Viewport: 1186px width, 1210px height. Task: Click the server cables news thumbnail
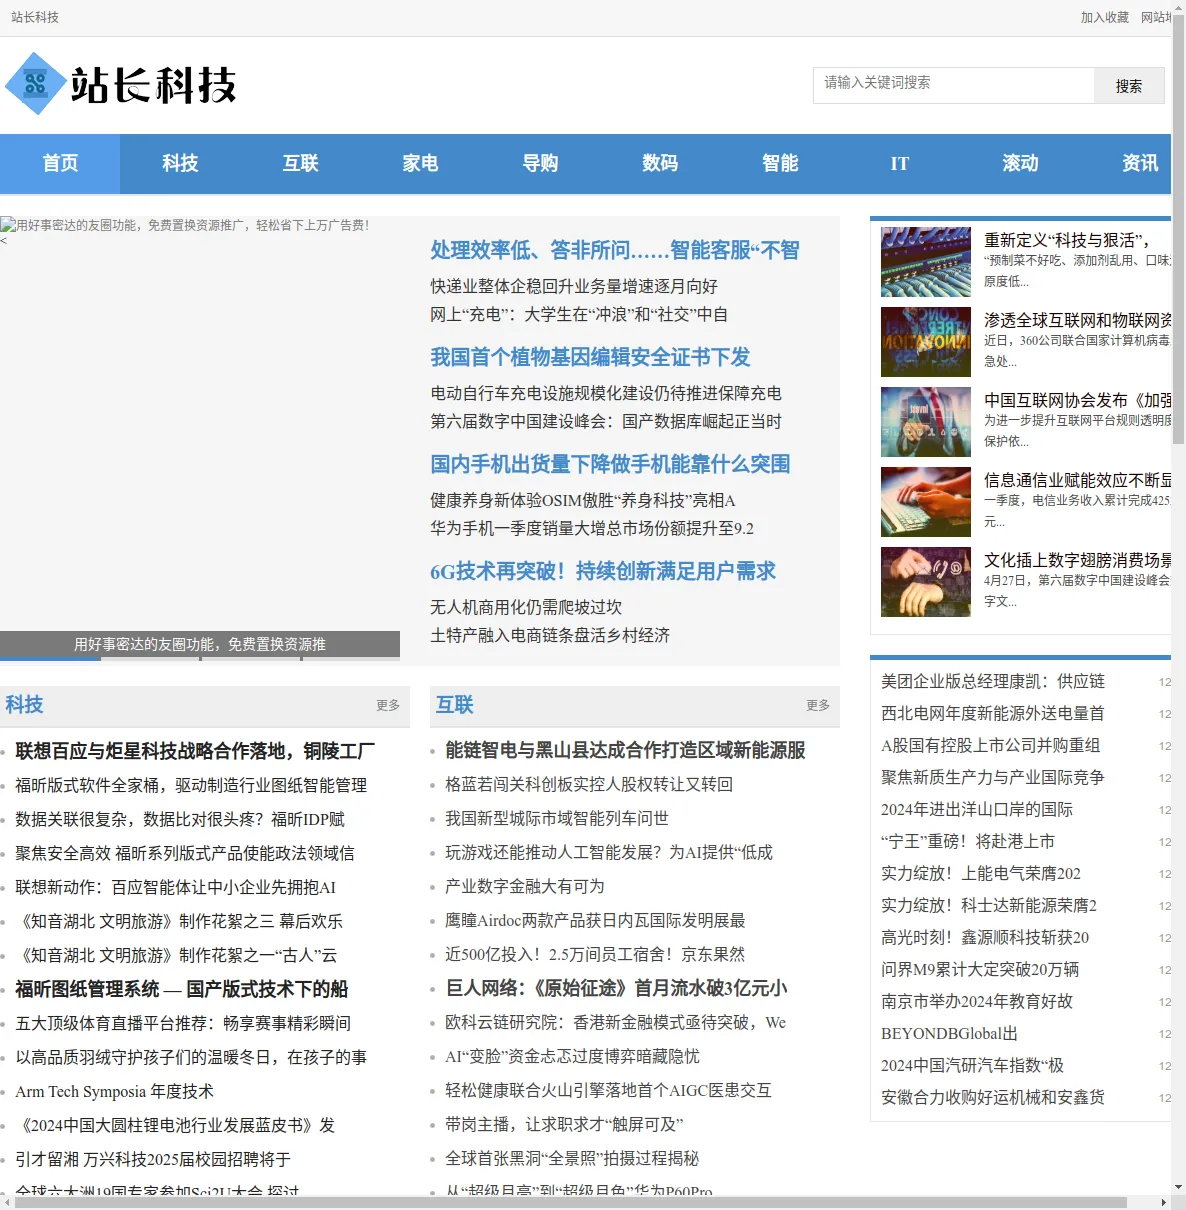pos(926,262)
